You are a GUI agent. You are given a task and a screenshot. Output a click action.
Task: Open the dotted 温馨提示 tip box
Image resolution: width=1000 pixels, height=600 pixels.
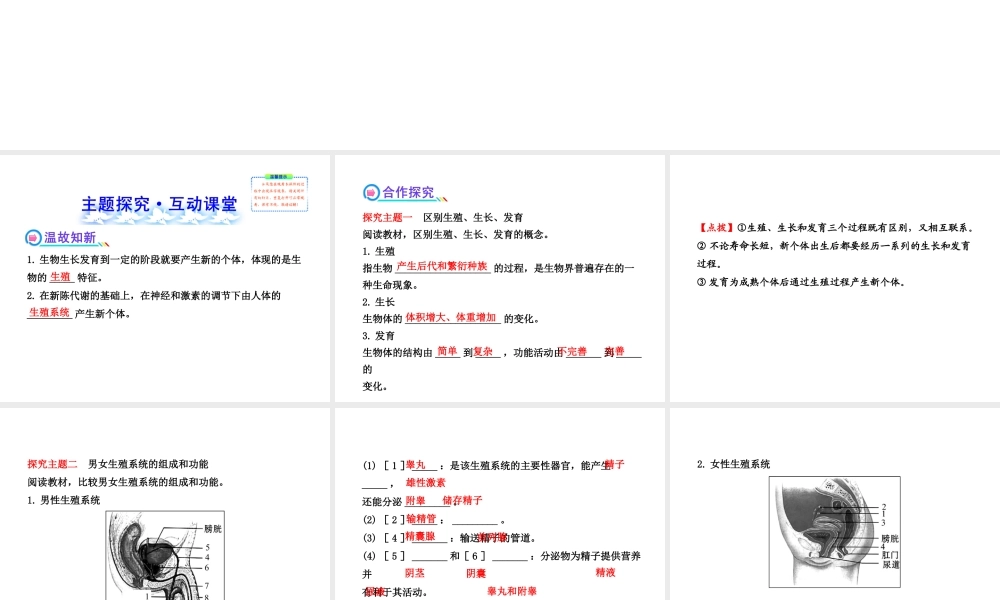pos(279,193)
